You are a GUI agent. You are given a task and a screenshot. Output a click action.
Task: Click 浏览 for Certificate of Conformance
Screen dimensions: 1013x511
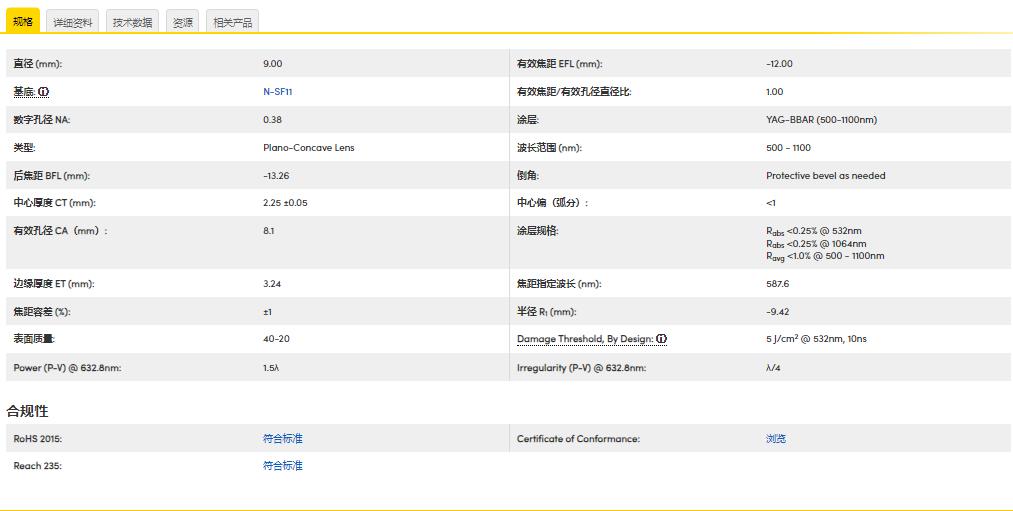click(x=776, y=439)
